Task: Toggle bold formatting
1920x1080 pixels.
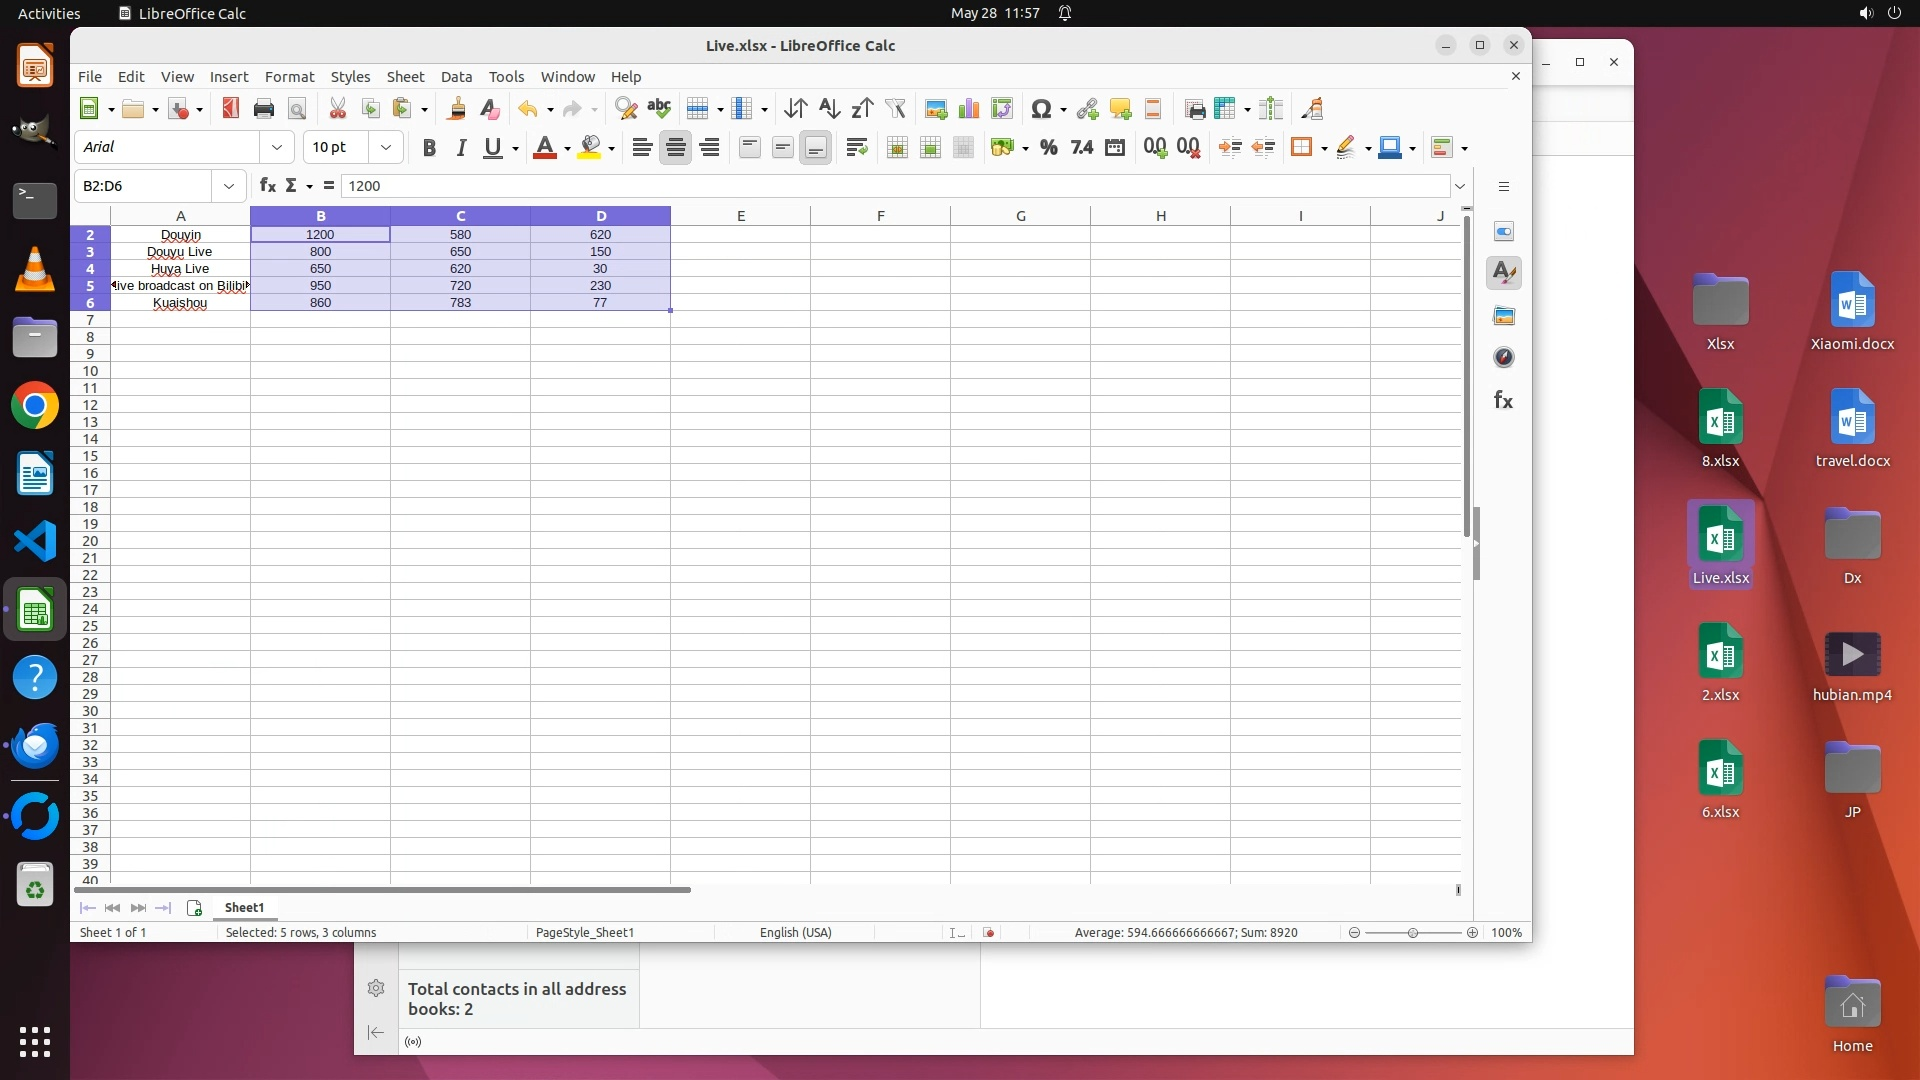Action: [429, 148]
